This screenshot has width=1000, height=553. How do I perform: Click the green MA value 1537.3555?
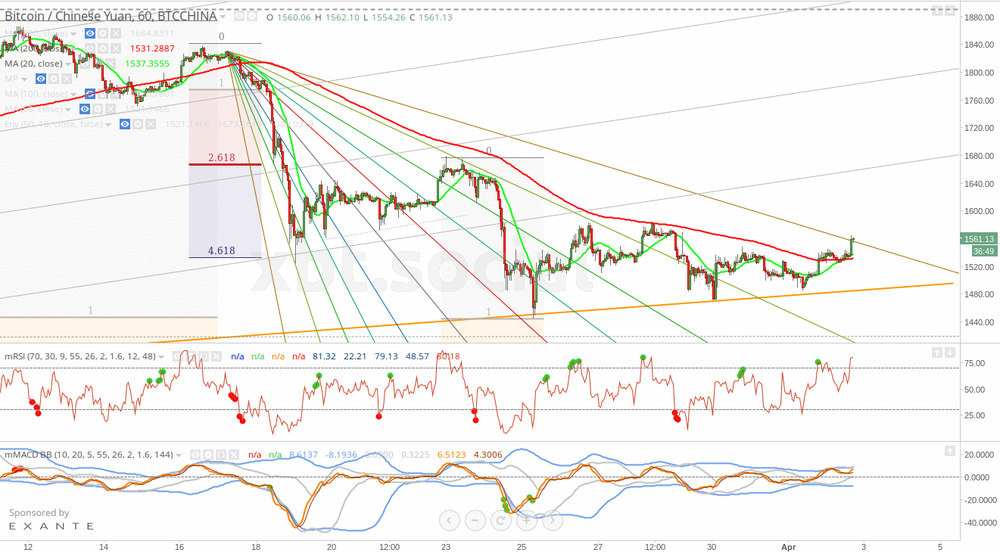click(x=147, y=64)
